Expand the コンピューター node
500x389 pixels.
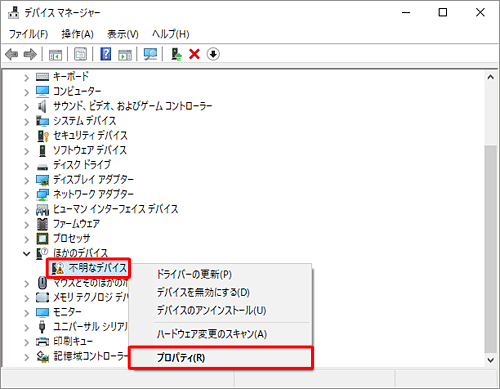27,92
